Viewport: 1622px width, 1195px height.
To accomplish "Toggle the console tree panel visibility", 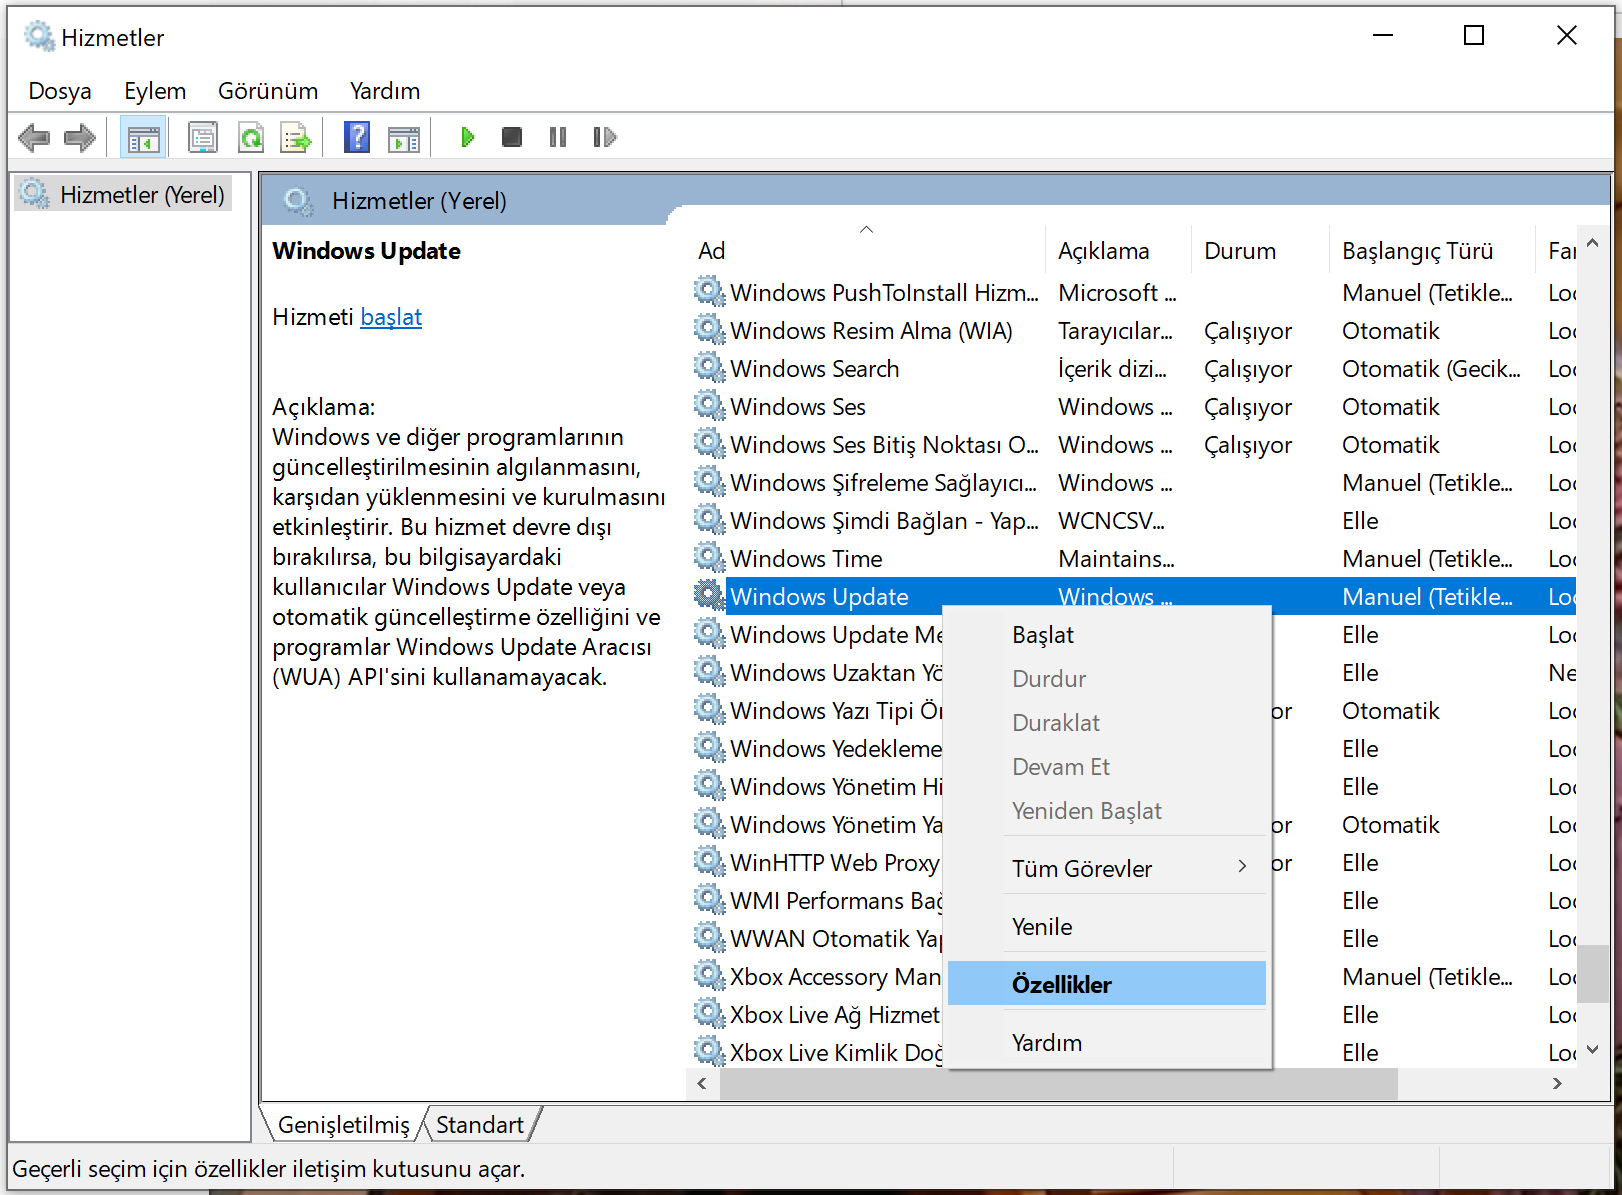I will coord(143,137).
